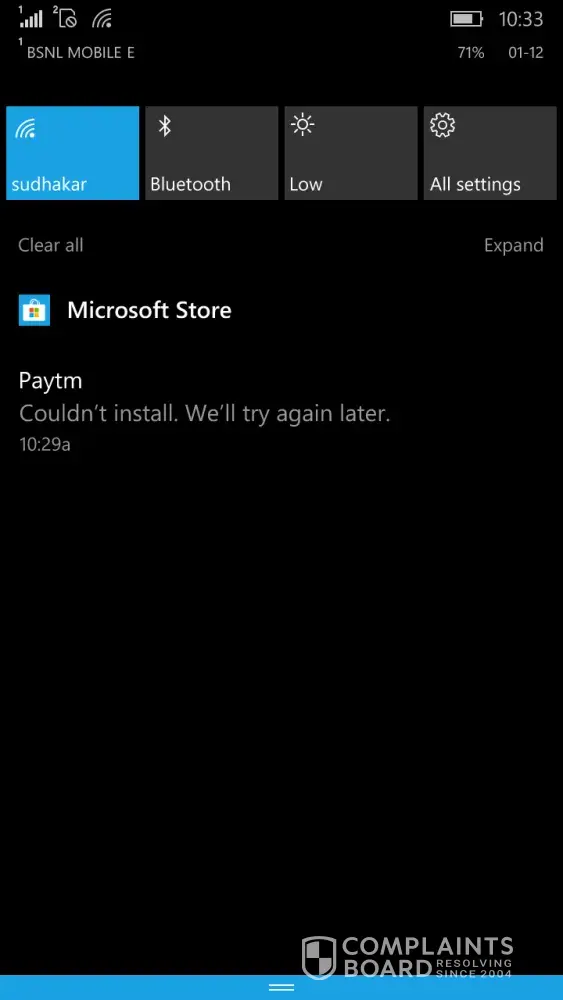Click the 71% battery percentage text
563x1000 pixels.
[x=471, y=53]
